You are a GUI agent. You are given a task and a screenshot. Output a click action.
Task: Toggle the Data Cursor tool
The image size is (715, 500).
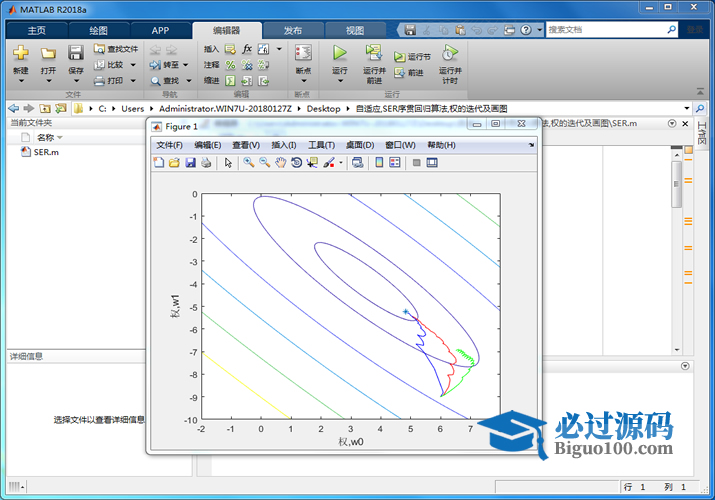pyautogui.click(x=312, y=163)
